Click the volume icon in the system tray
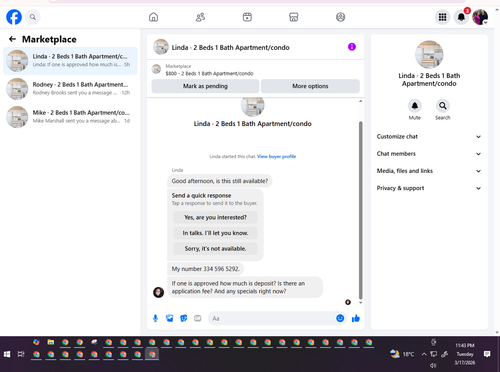The height and width of the screenshot is (372, 500). 433,366
